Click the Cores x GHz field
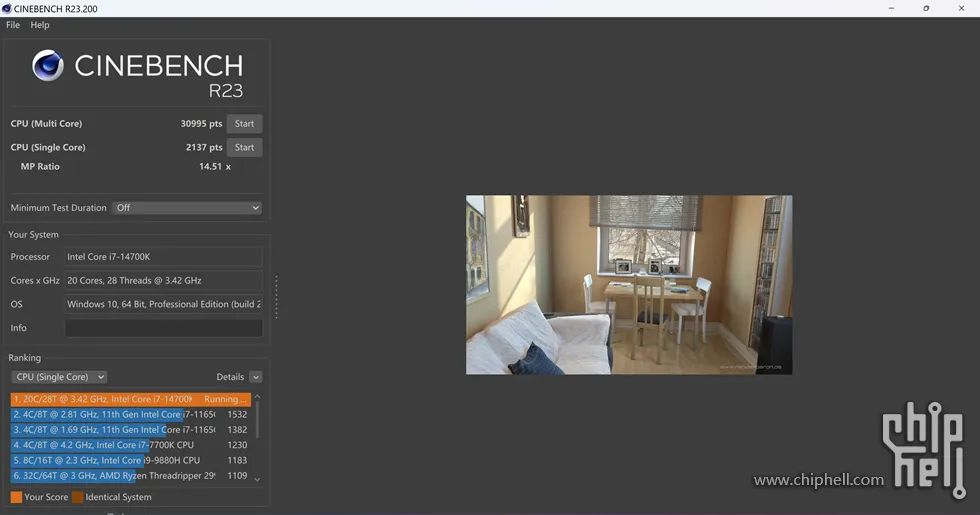This screenshot has width=980, height=515. (x=164, y=281)
